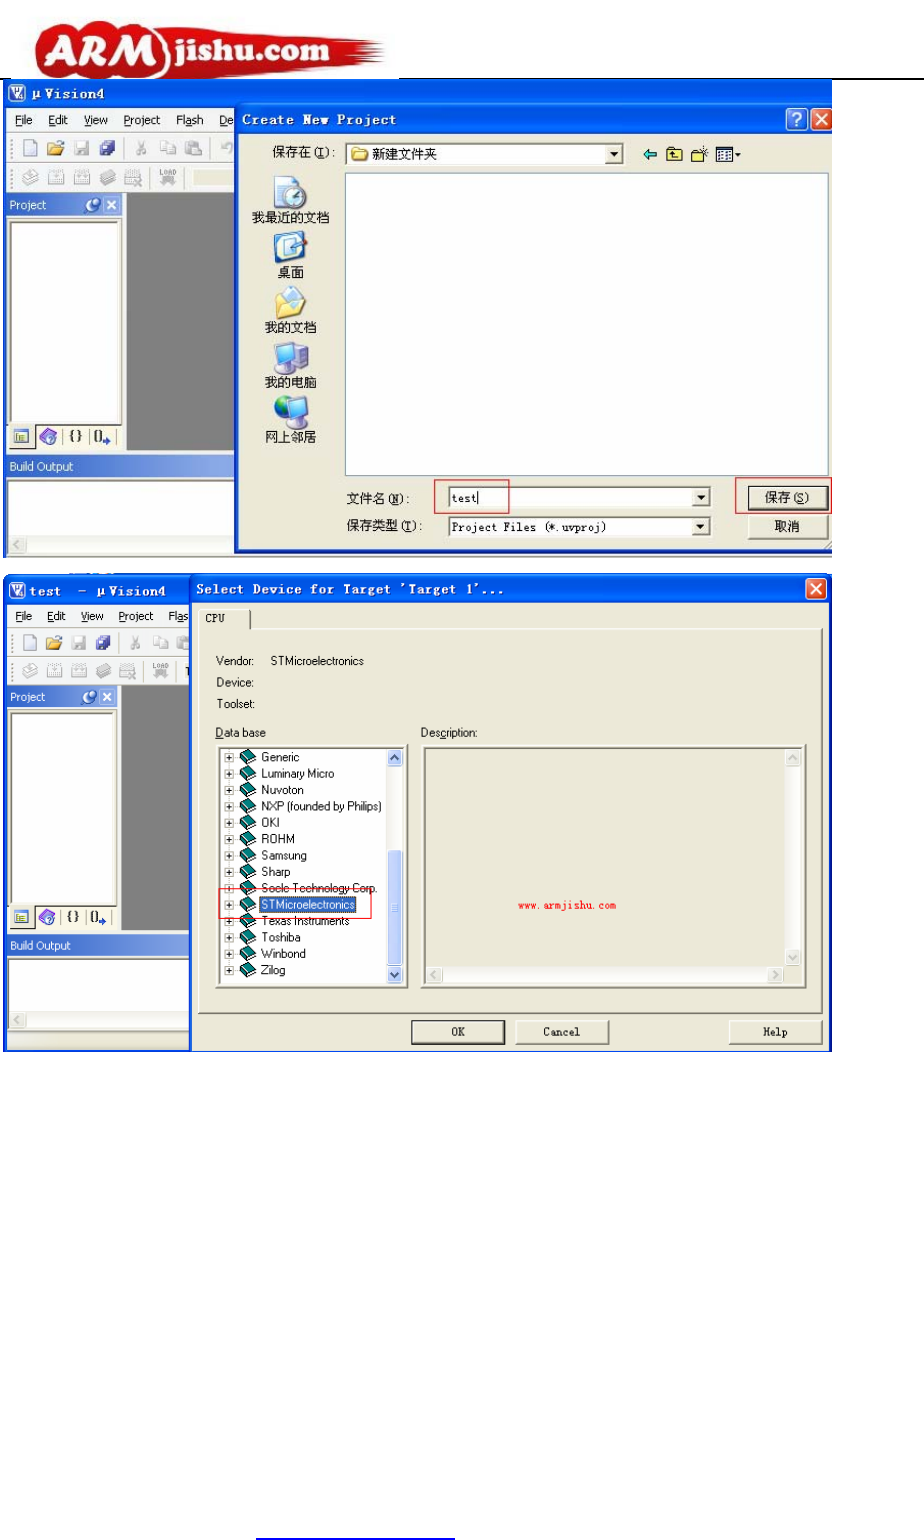Open 桌面 desktop shortcut in places bar

tap(290, 256)
